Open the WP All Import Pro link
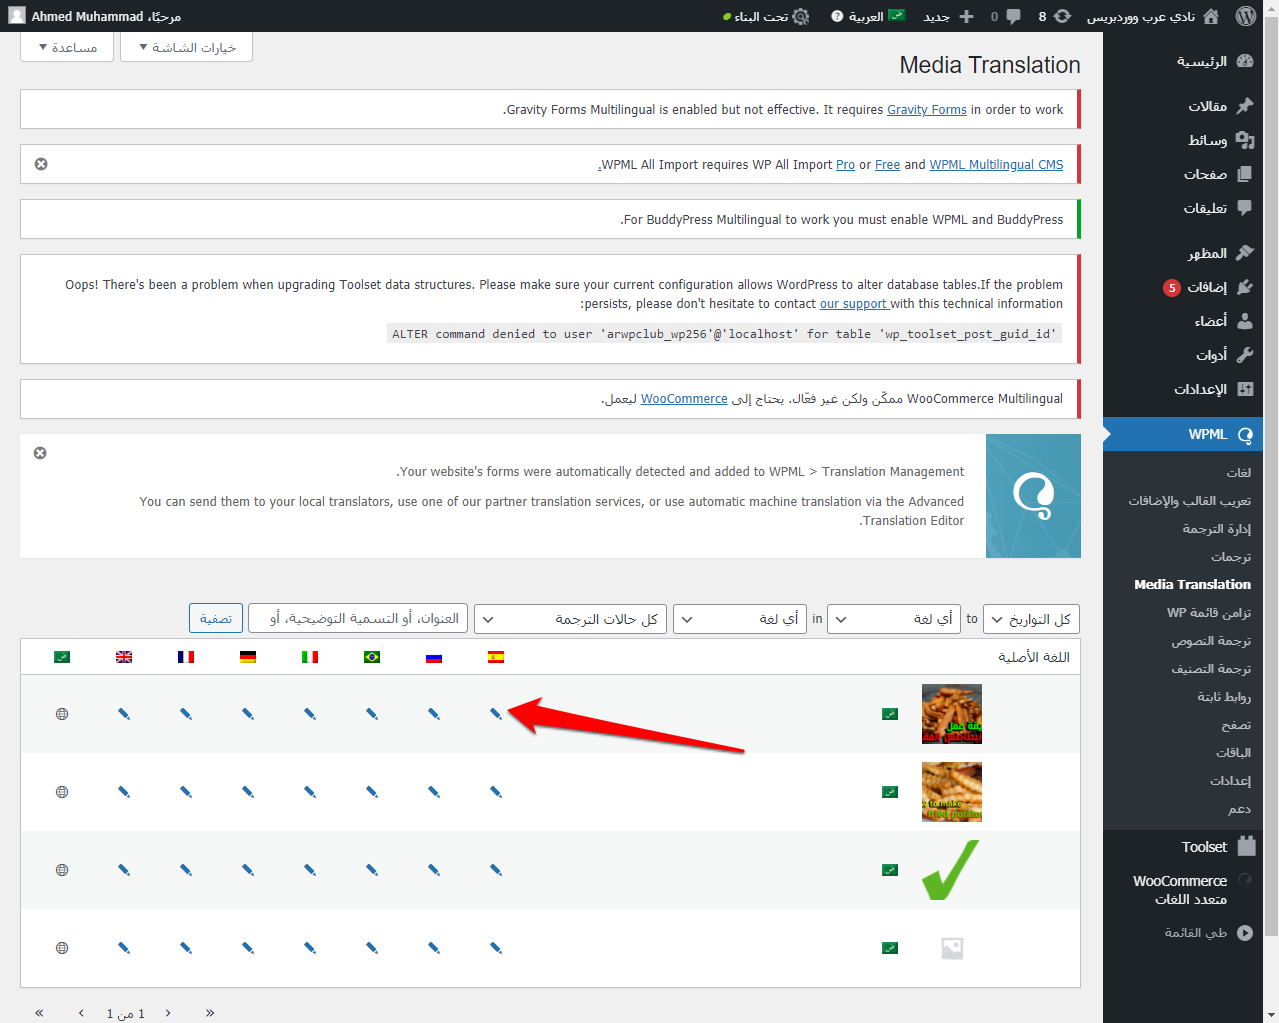Screen dimensions: 1279x1023 (845, 165)
